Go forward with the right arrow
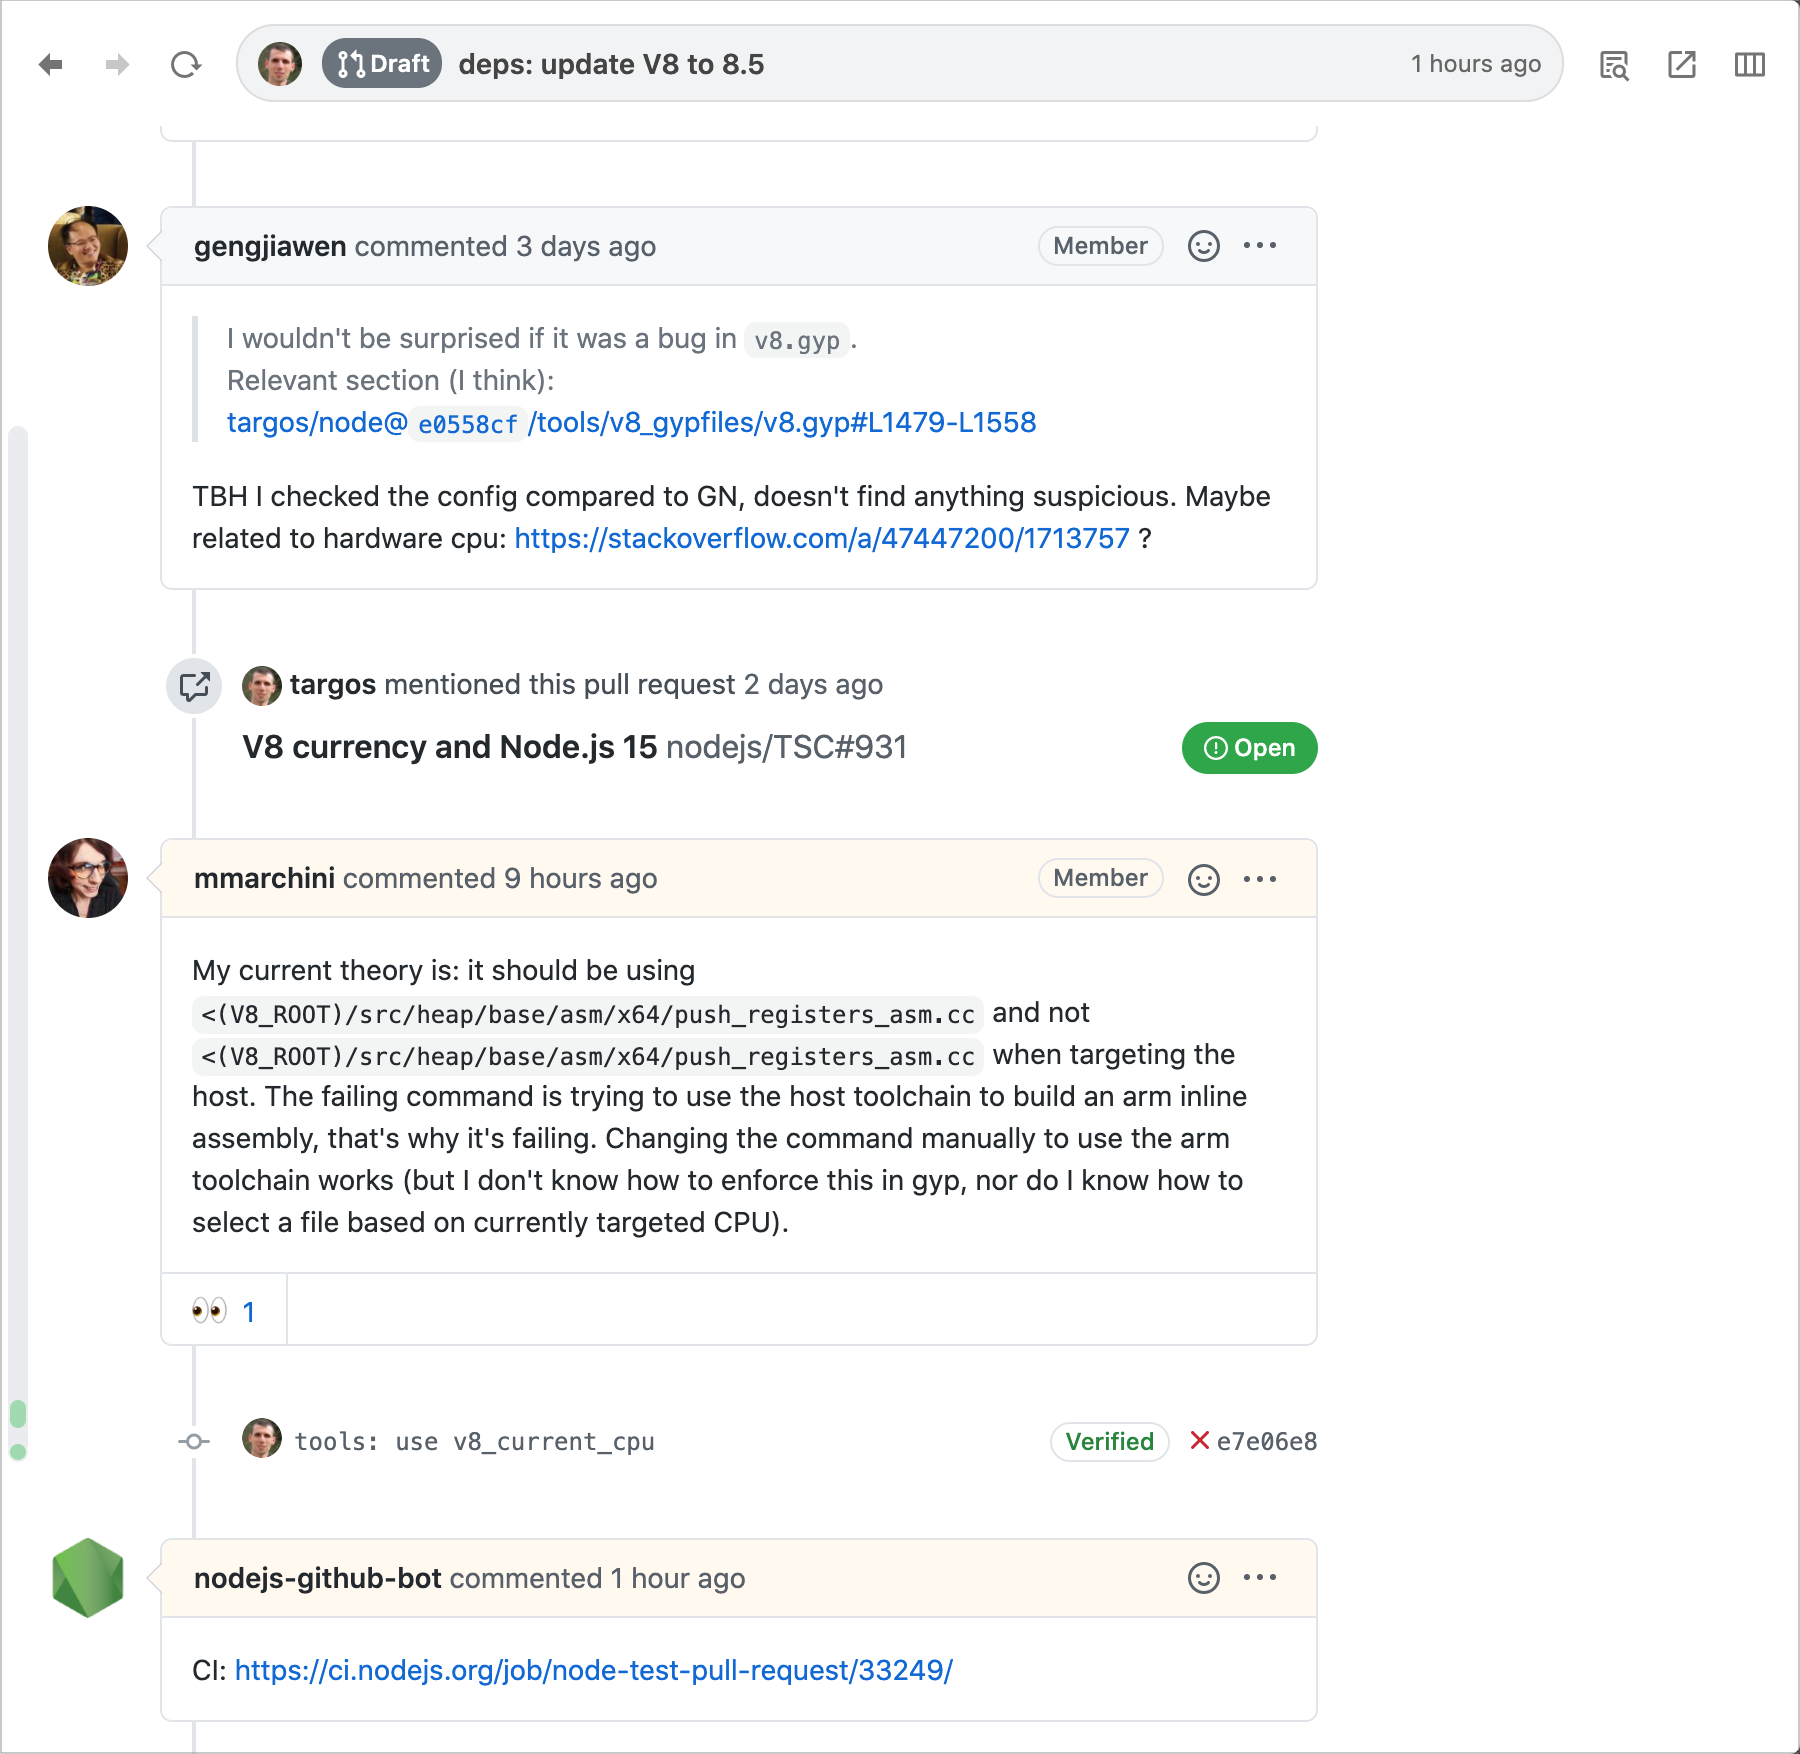This screenshot has height=1754, width=1800. point(117,65)
